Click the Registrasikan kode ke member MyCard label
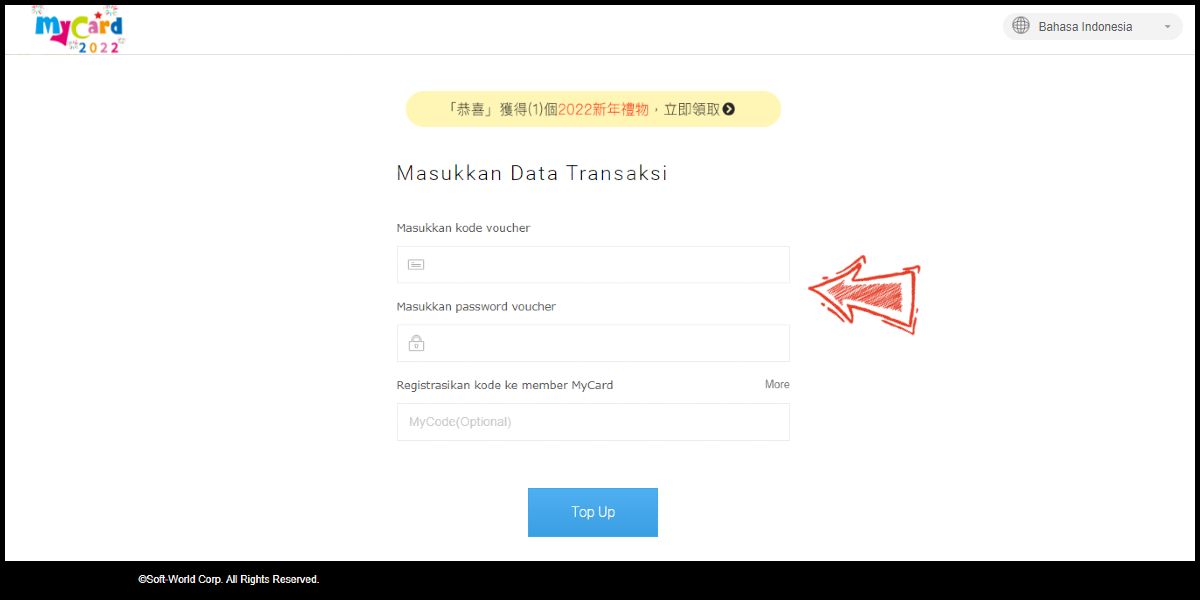The image size is (1200, 600). [x=505, y=385]
